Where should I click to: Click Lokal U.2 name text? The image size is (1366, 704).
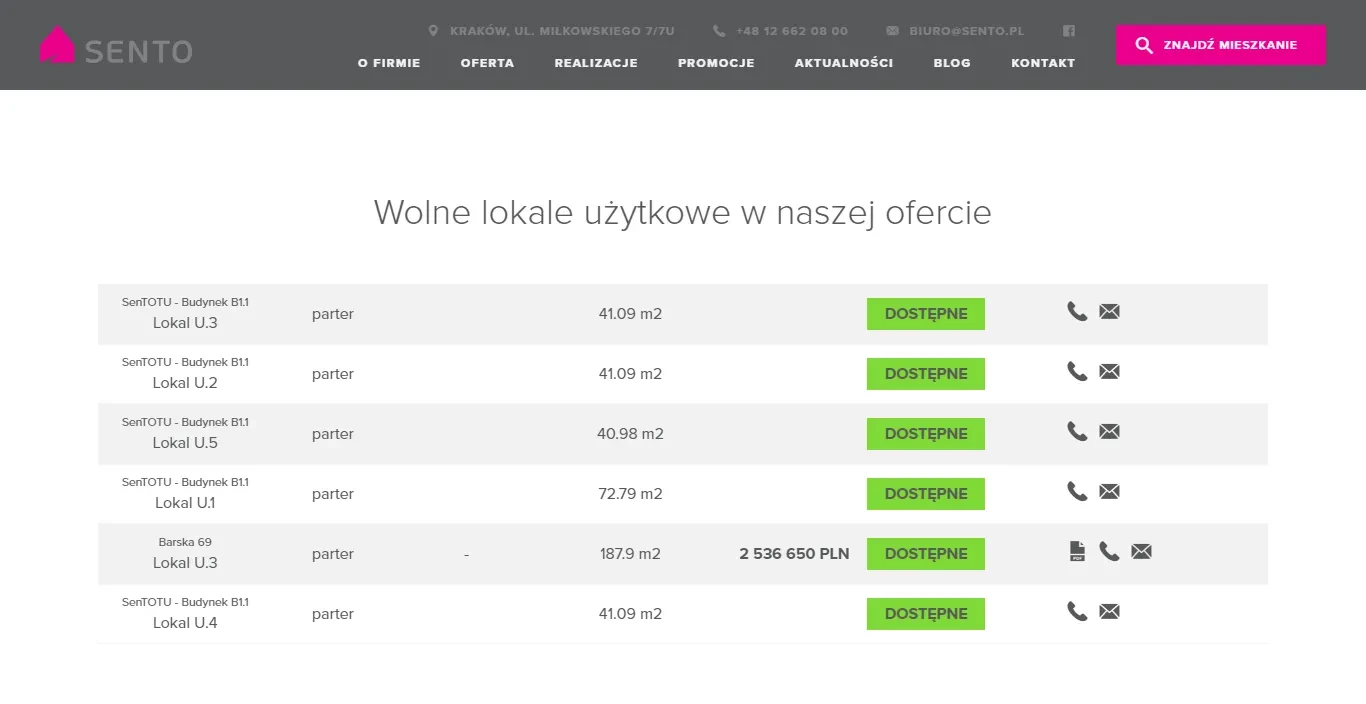[x=185, y=383]
